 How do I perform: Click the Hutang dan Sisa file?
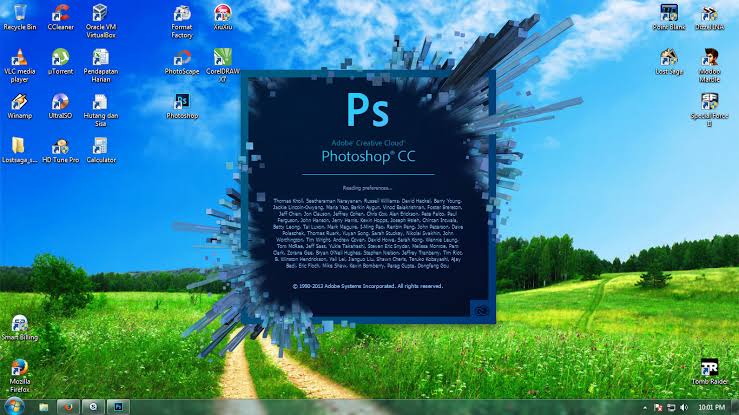click(x=100, y=110)
